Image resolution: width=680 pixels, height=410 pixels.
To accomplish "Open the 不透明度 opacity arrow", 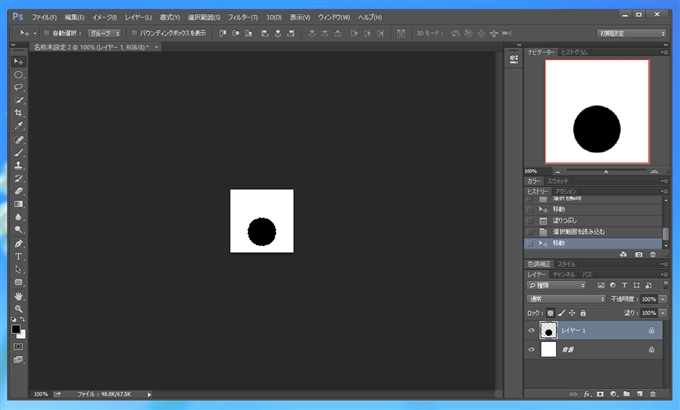I will click(x=663, y=299).
